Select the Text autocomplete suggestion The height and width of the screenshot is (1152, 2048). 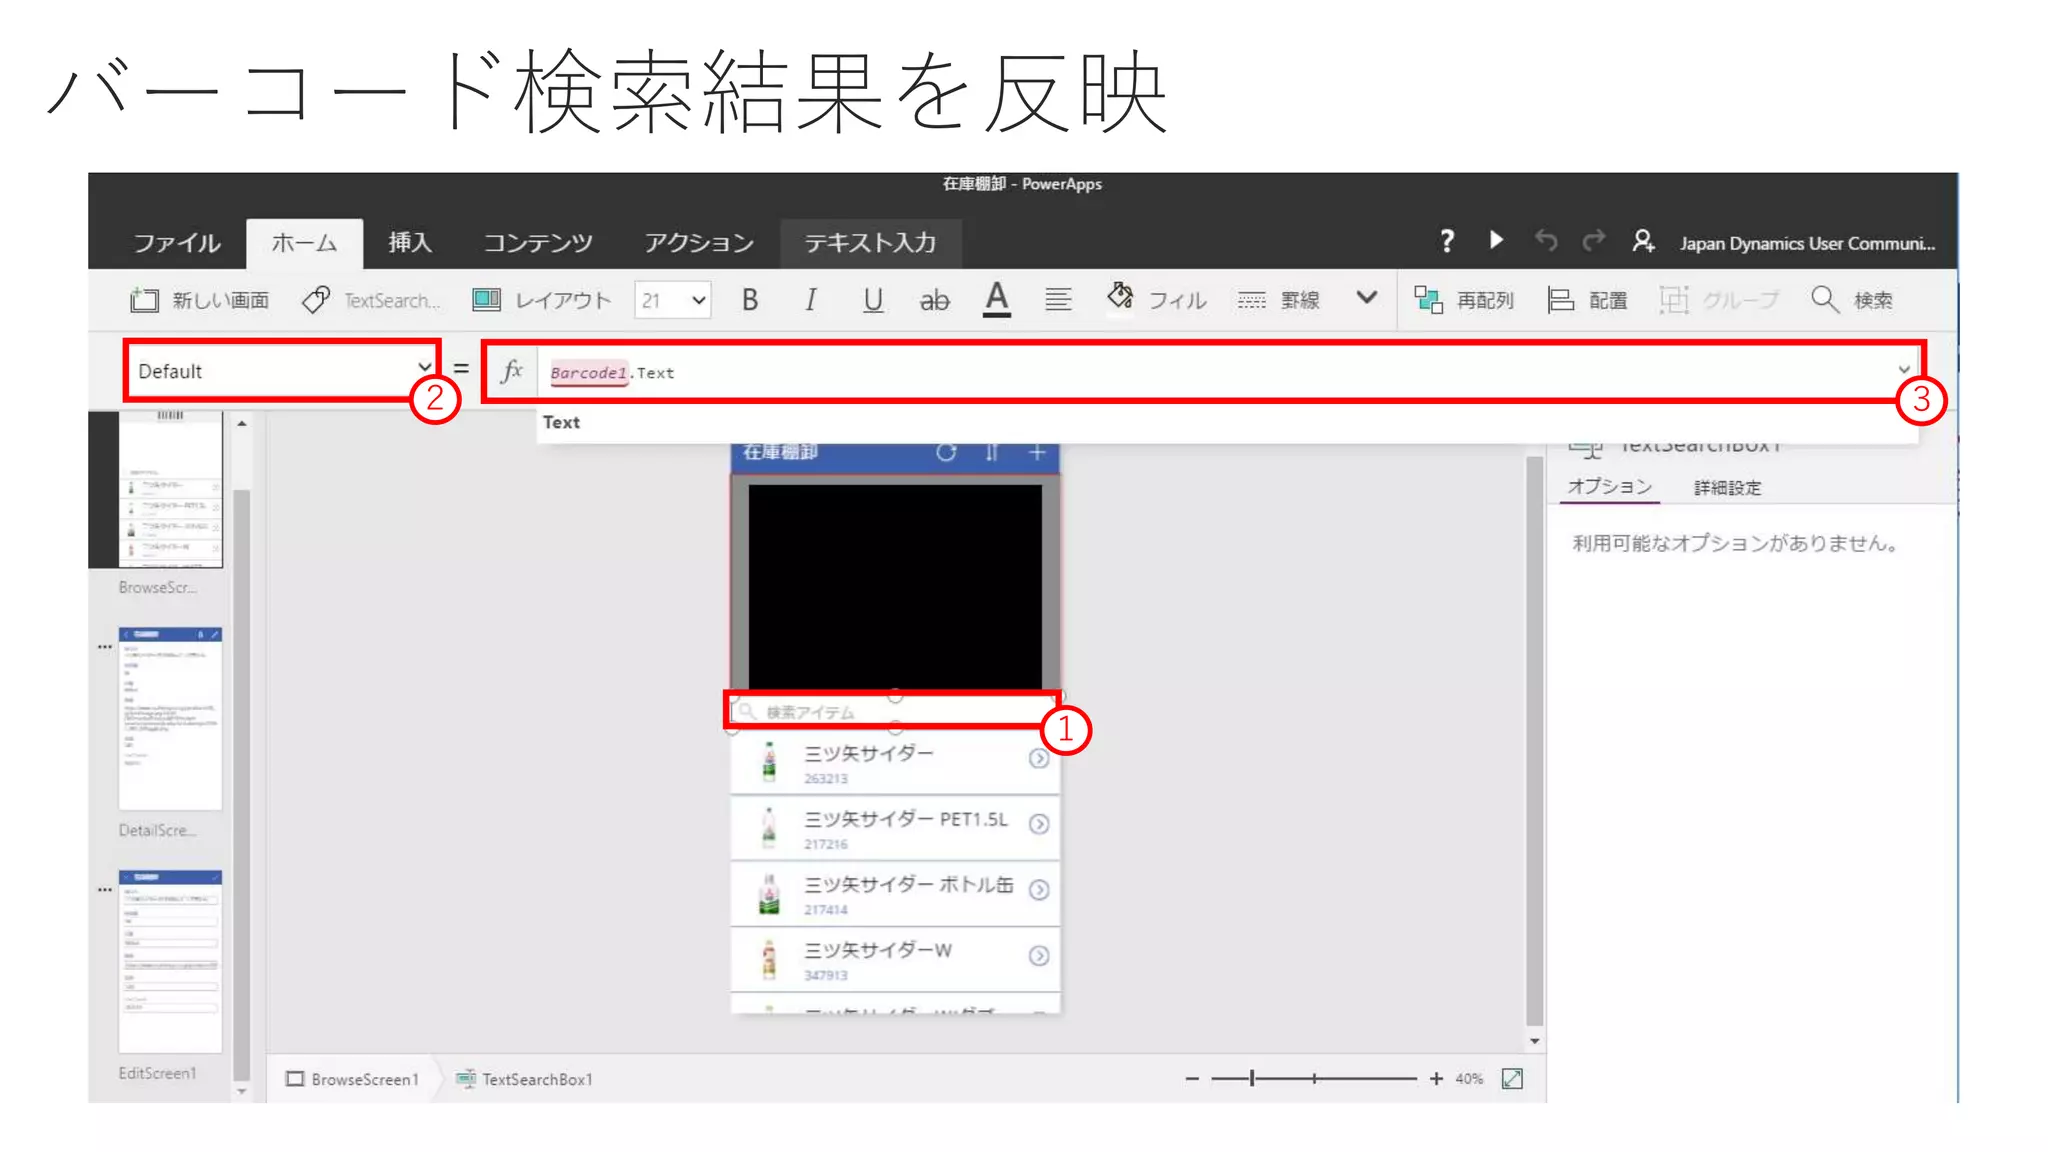[x=561, y=422]
